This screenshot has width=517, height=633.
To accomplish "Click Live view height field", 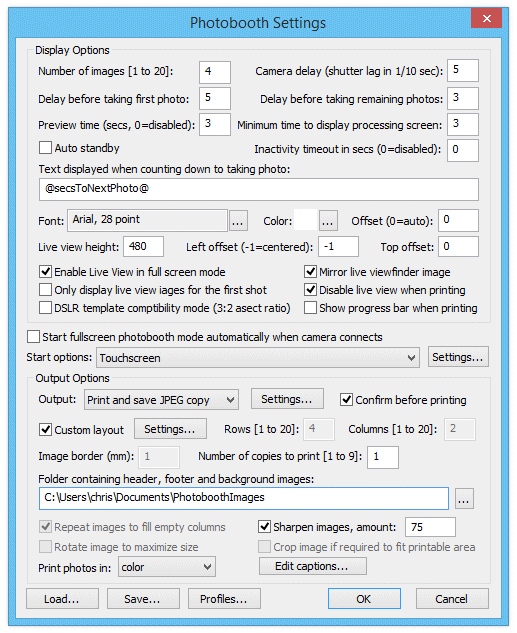I will click(x=144, y=247).
